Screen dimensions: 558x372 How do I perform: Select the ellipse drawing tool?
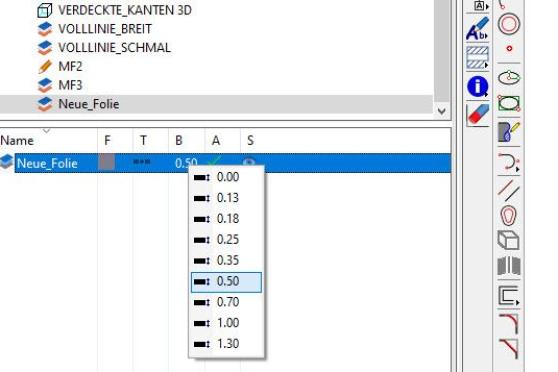tap(509, 78)
